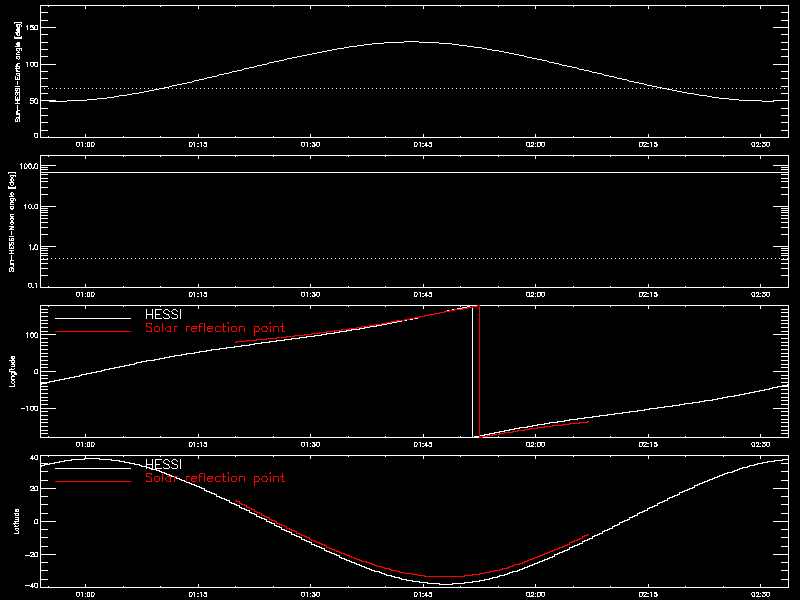800x600 pixels.
Task: Click the minimum of the white Latitude curve
Action: [x=445, y=584]
